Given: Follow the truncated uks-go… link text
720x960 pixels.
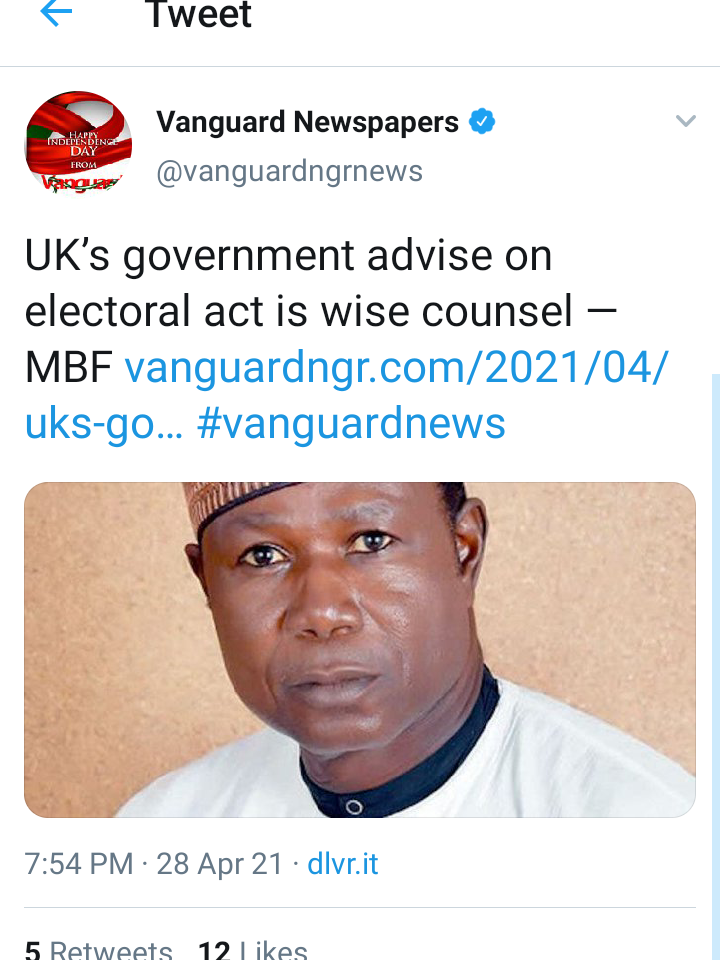Looking at the screenshot, I should 103,423.
